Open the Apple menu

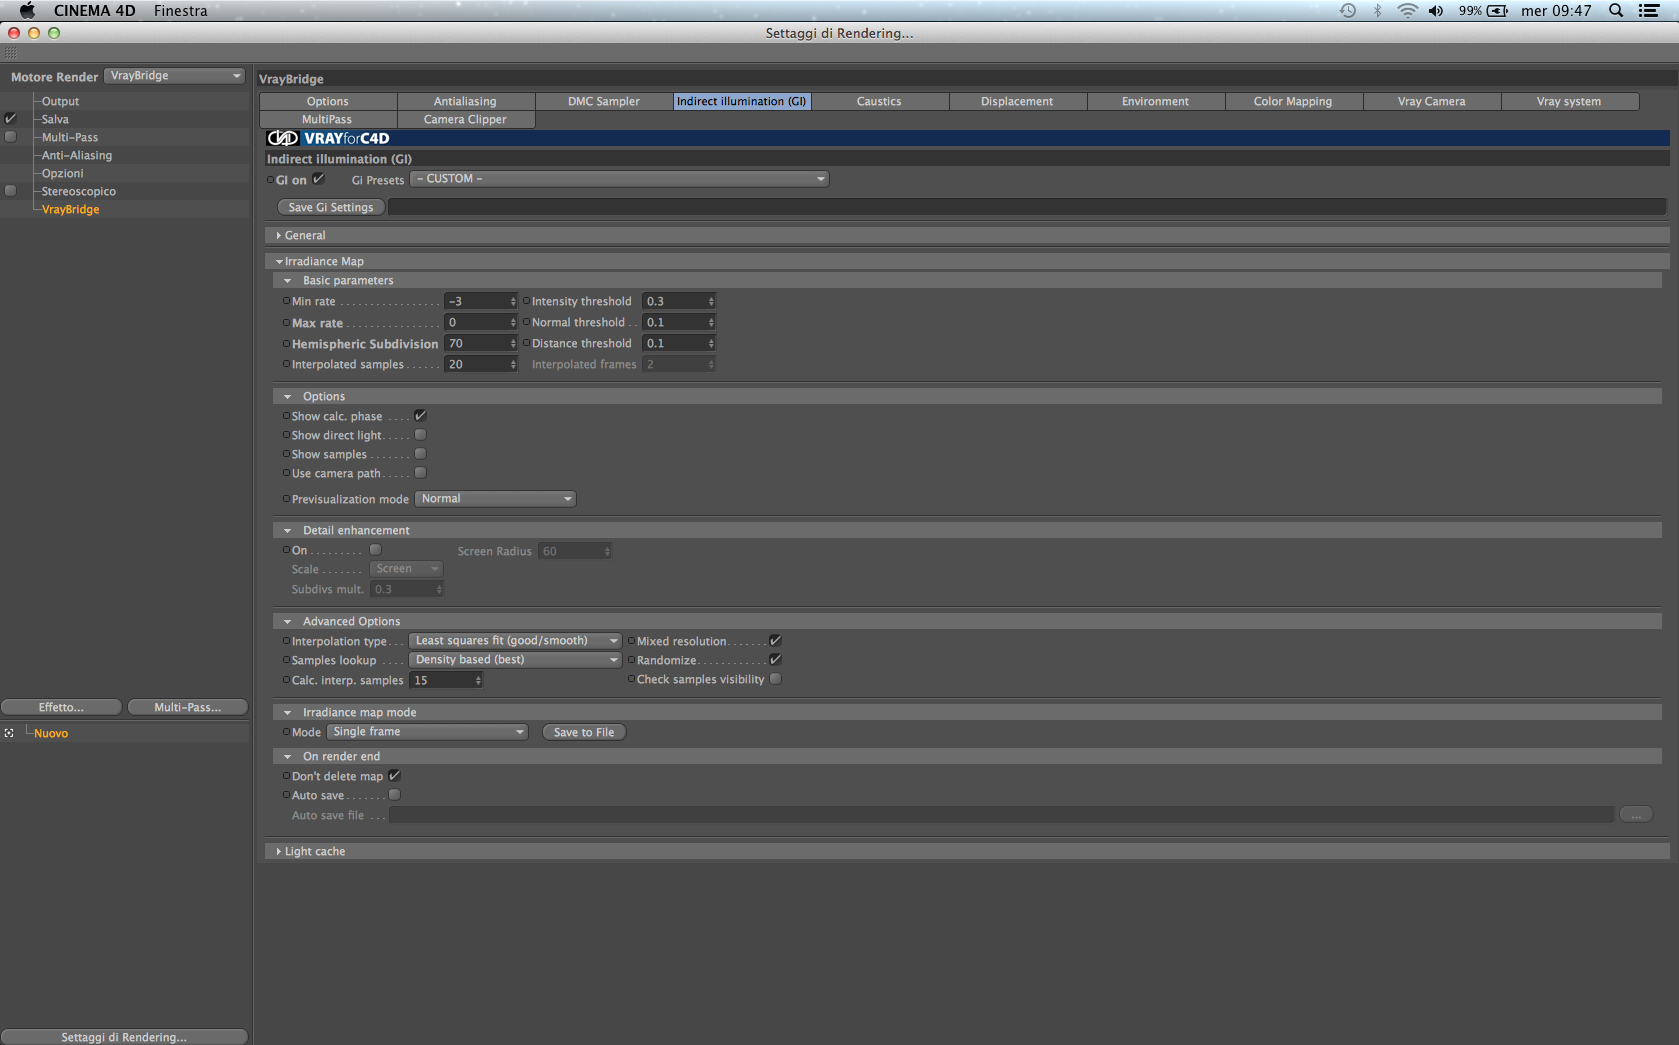(27, 11)
